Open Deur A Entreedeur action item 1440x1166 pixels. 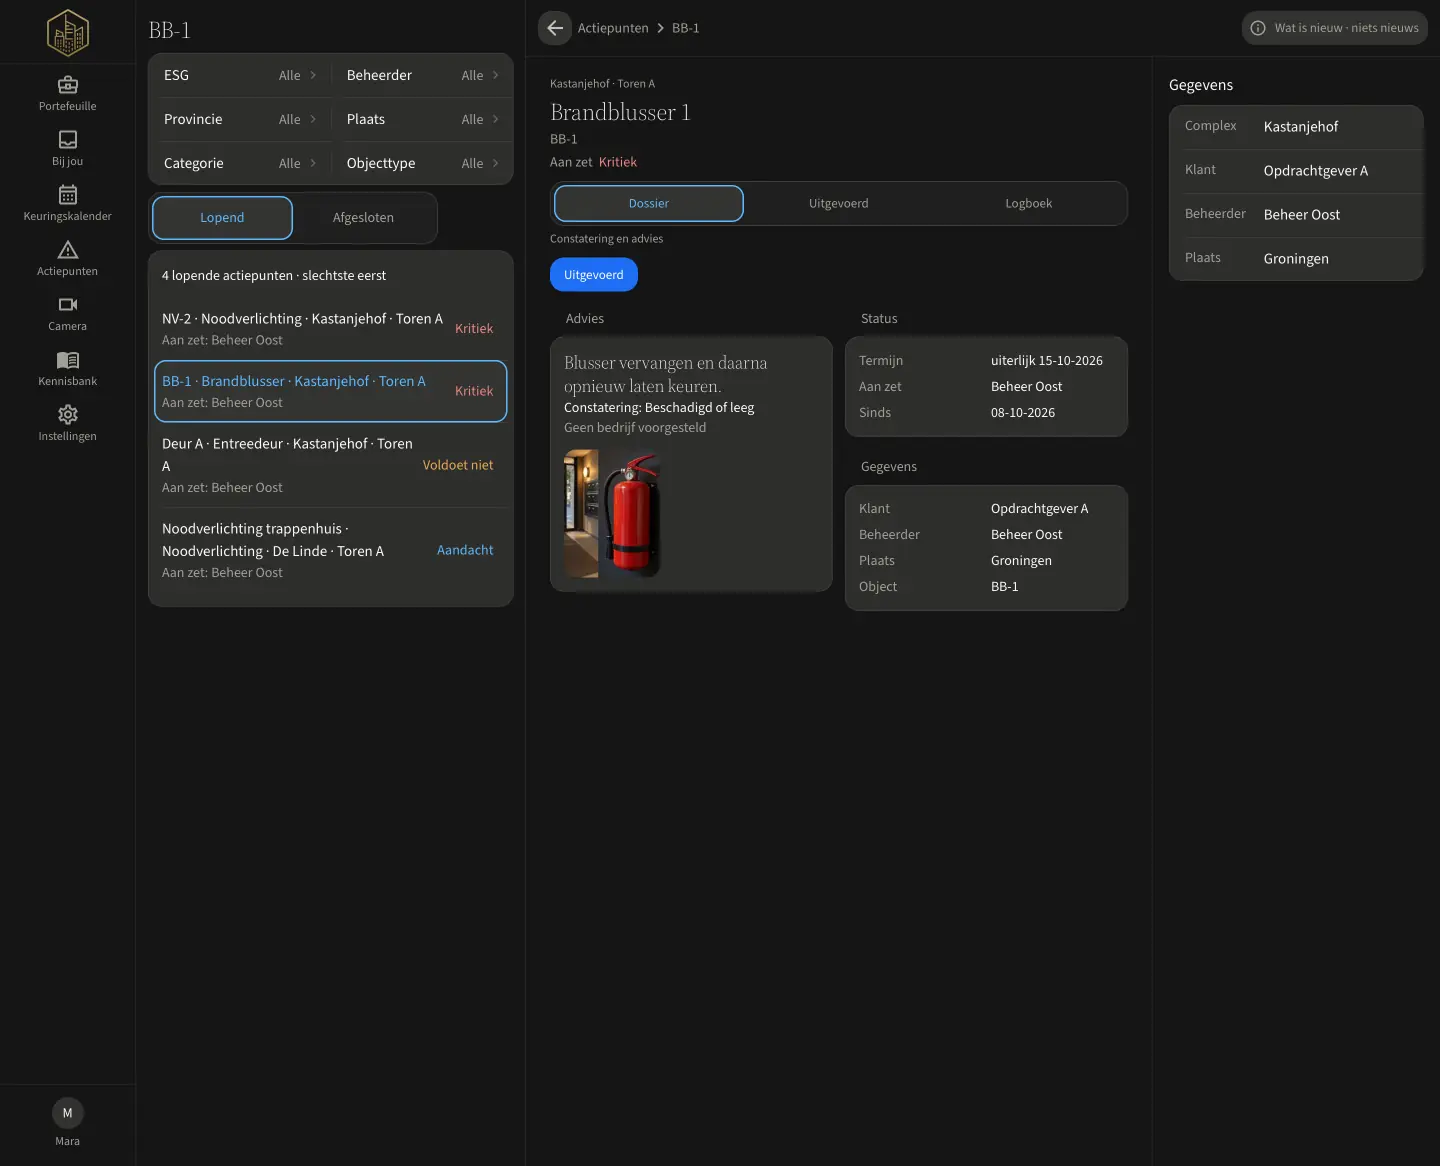(330, 465)
